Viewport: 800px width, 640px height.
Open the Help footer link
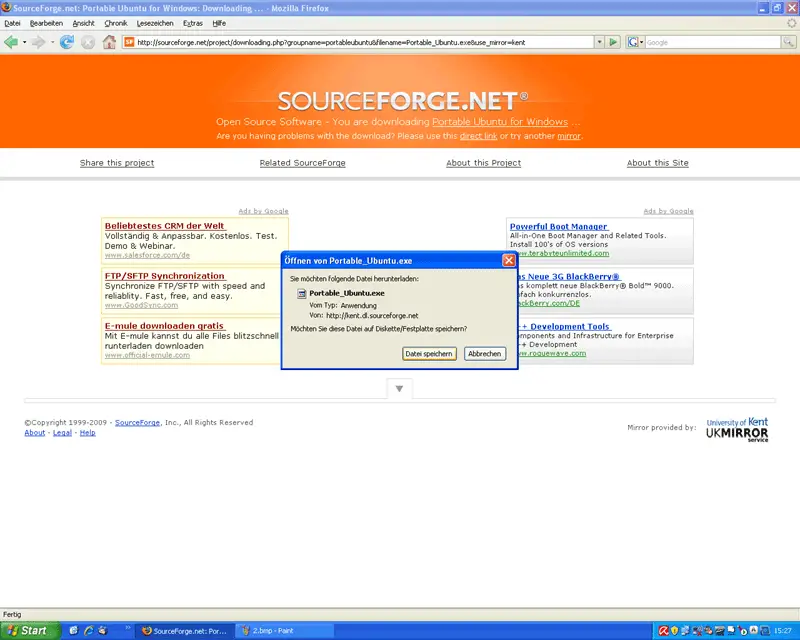pyautogui.click(x=87, y=433)
